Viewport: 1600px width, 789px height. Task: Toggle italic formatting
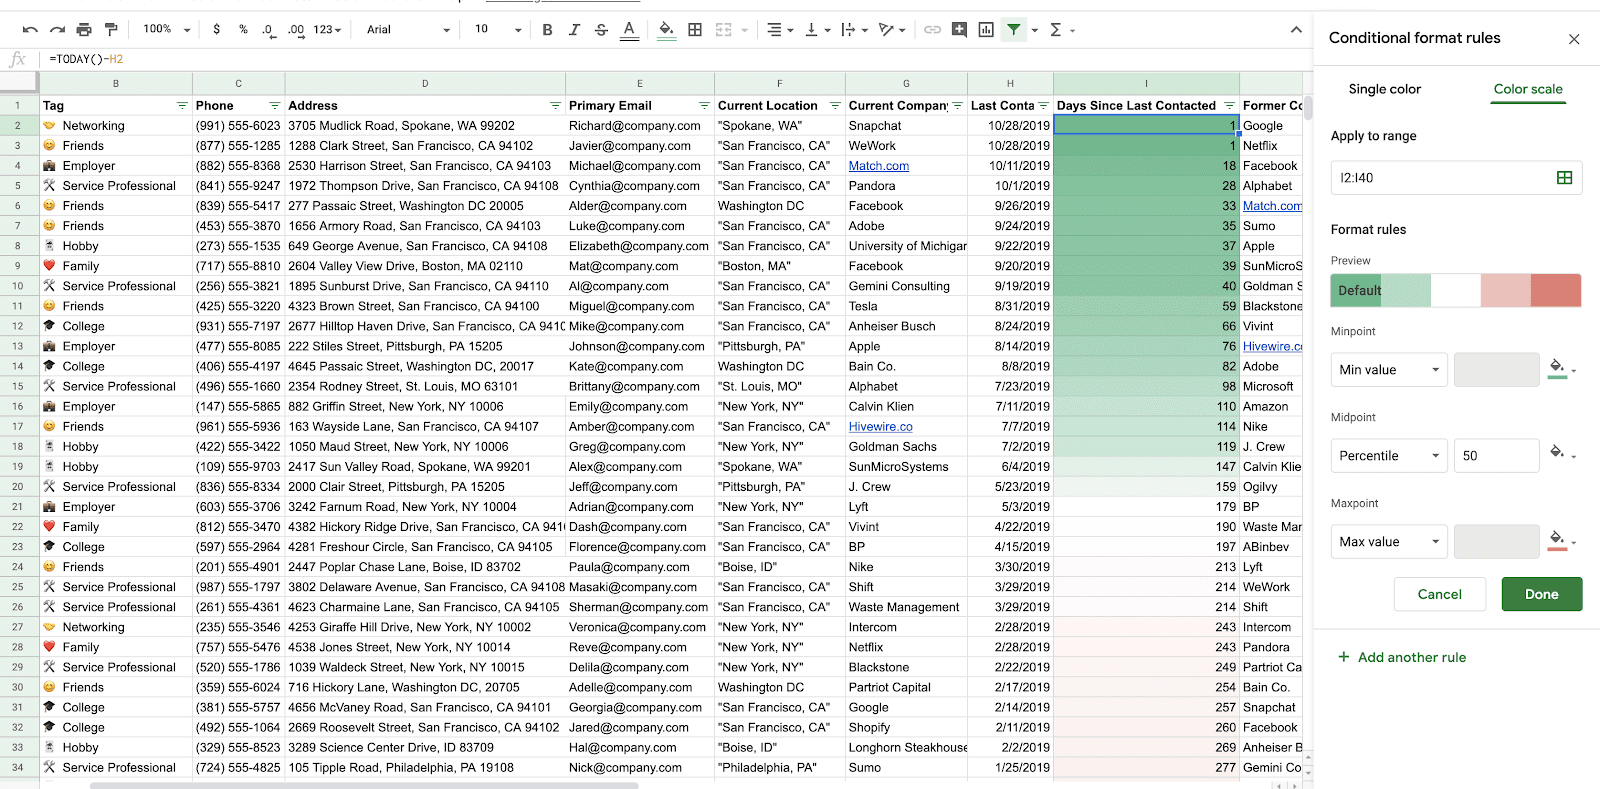point(574,30)
